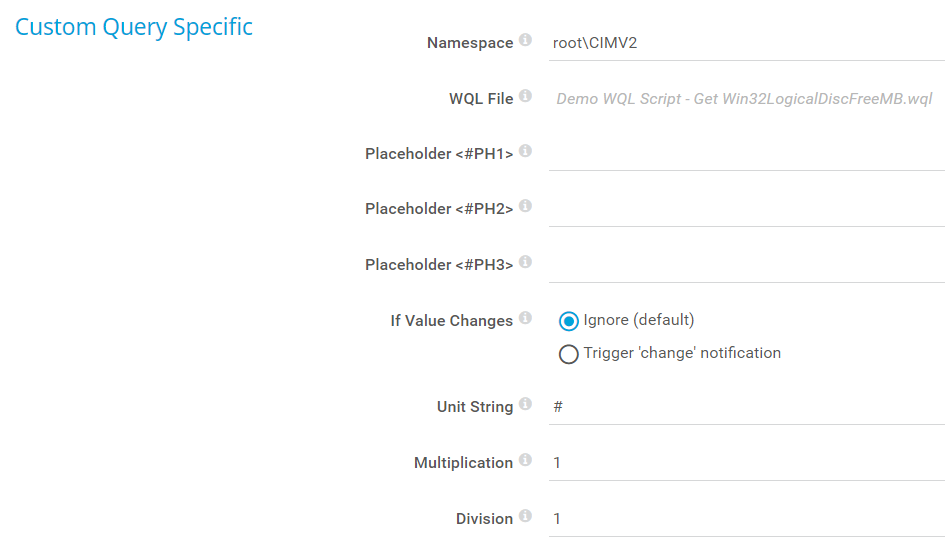Click the Division info icon

click(525, 517)
